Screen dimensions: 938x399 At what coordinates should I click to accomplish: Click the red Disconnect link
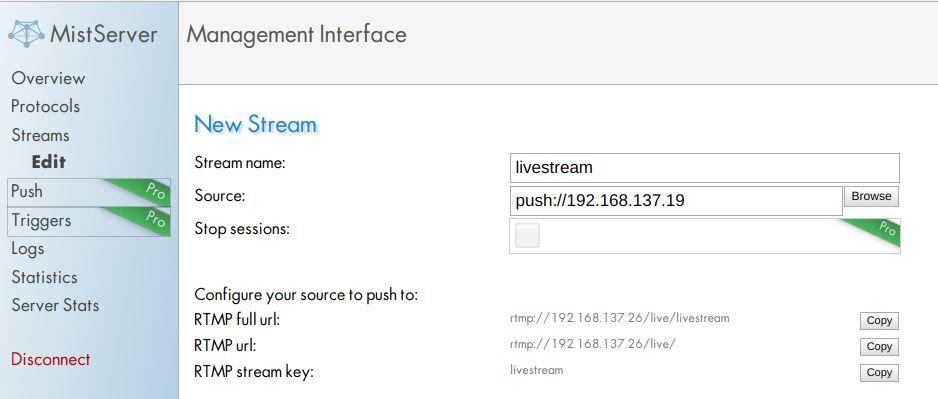click(x=51, y=360)
